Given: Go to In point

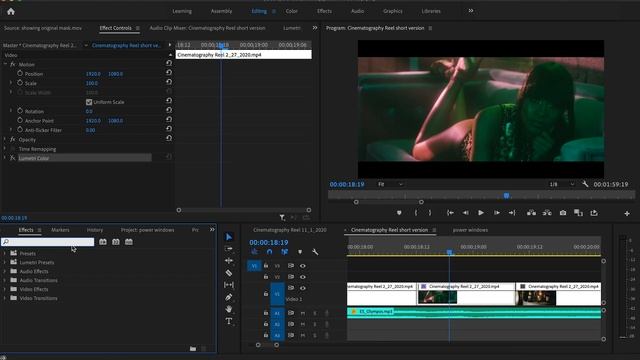Looking at the screenshot, I should (450, 213).
